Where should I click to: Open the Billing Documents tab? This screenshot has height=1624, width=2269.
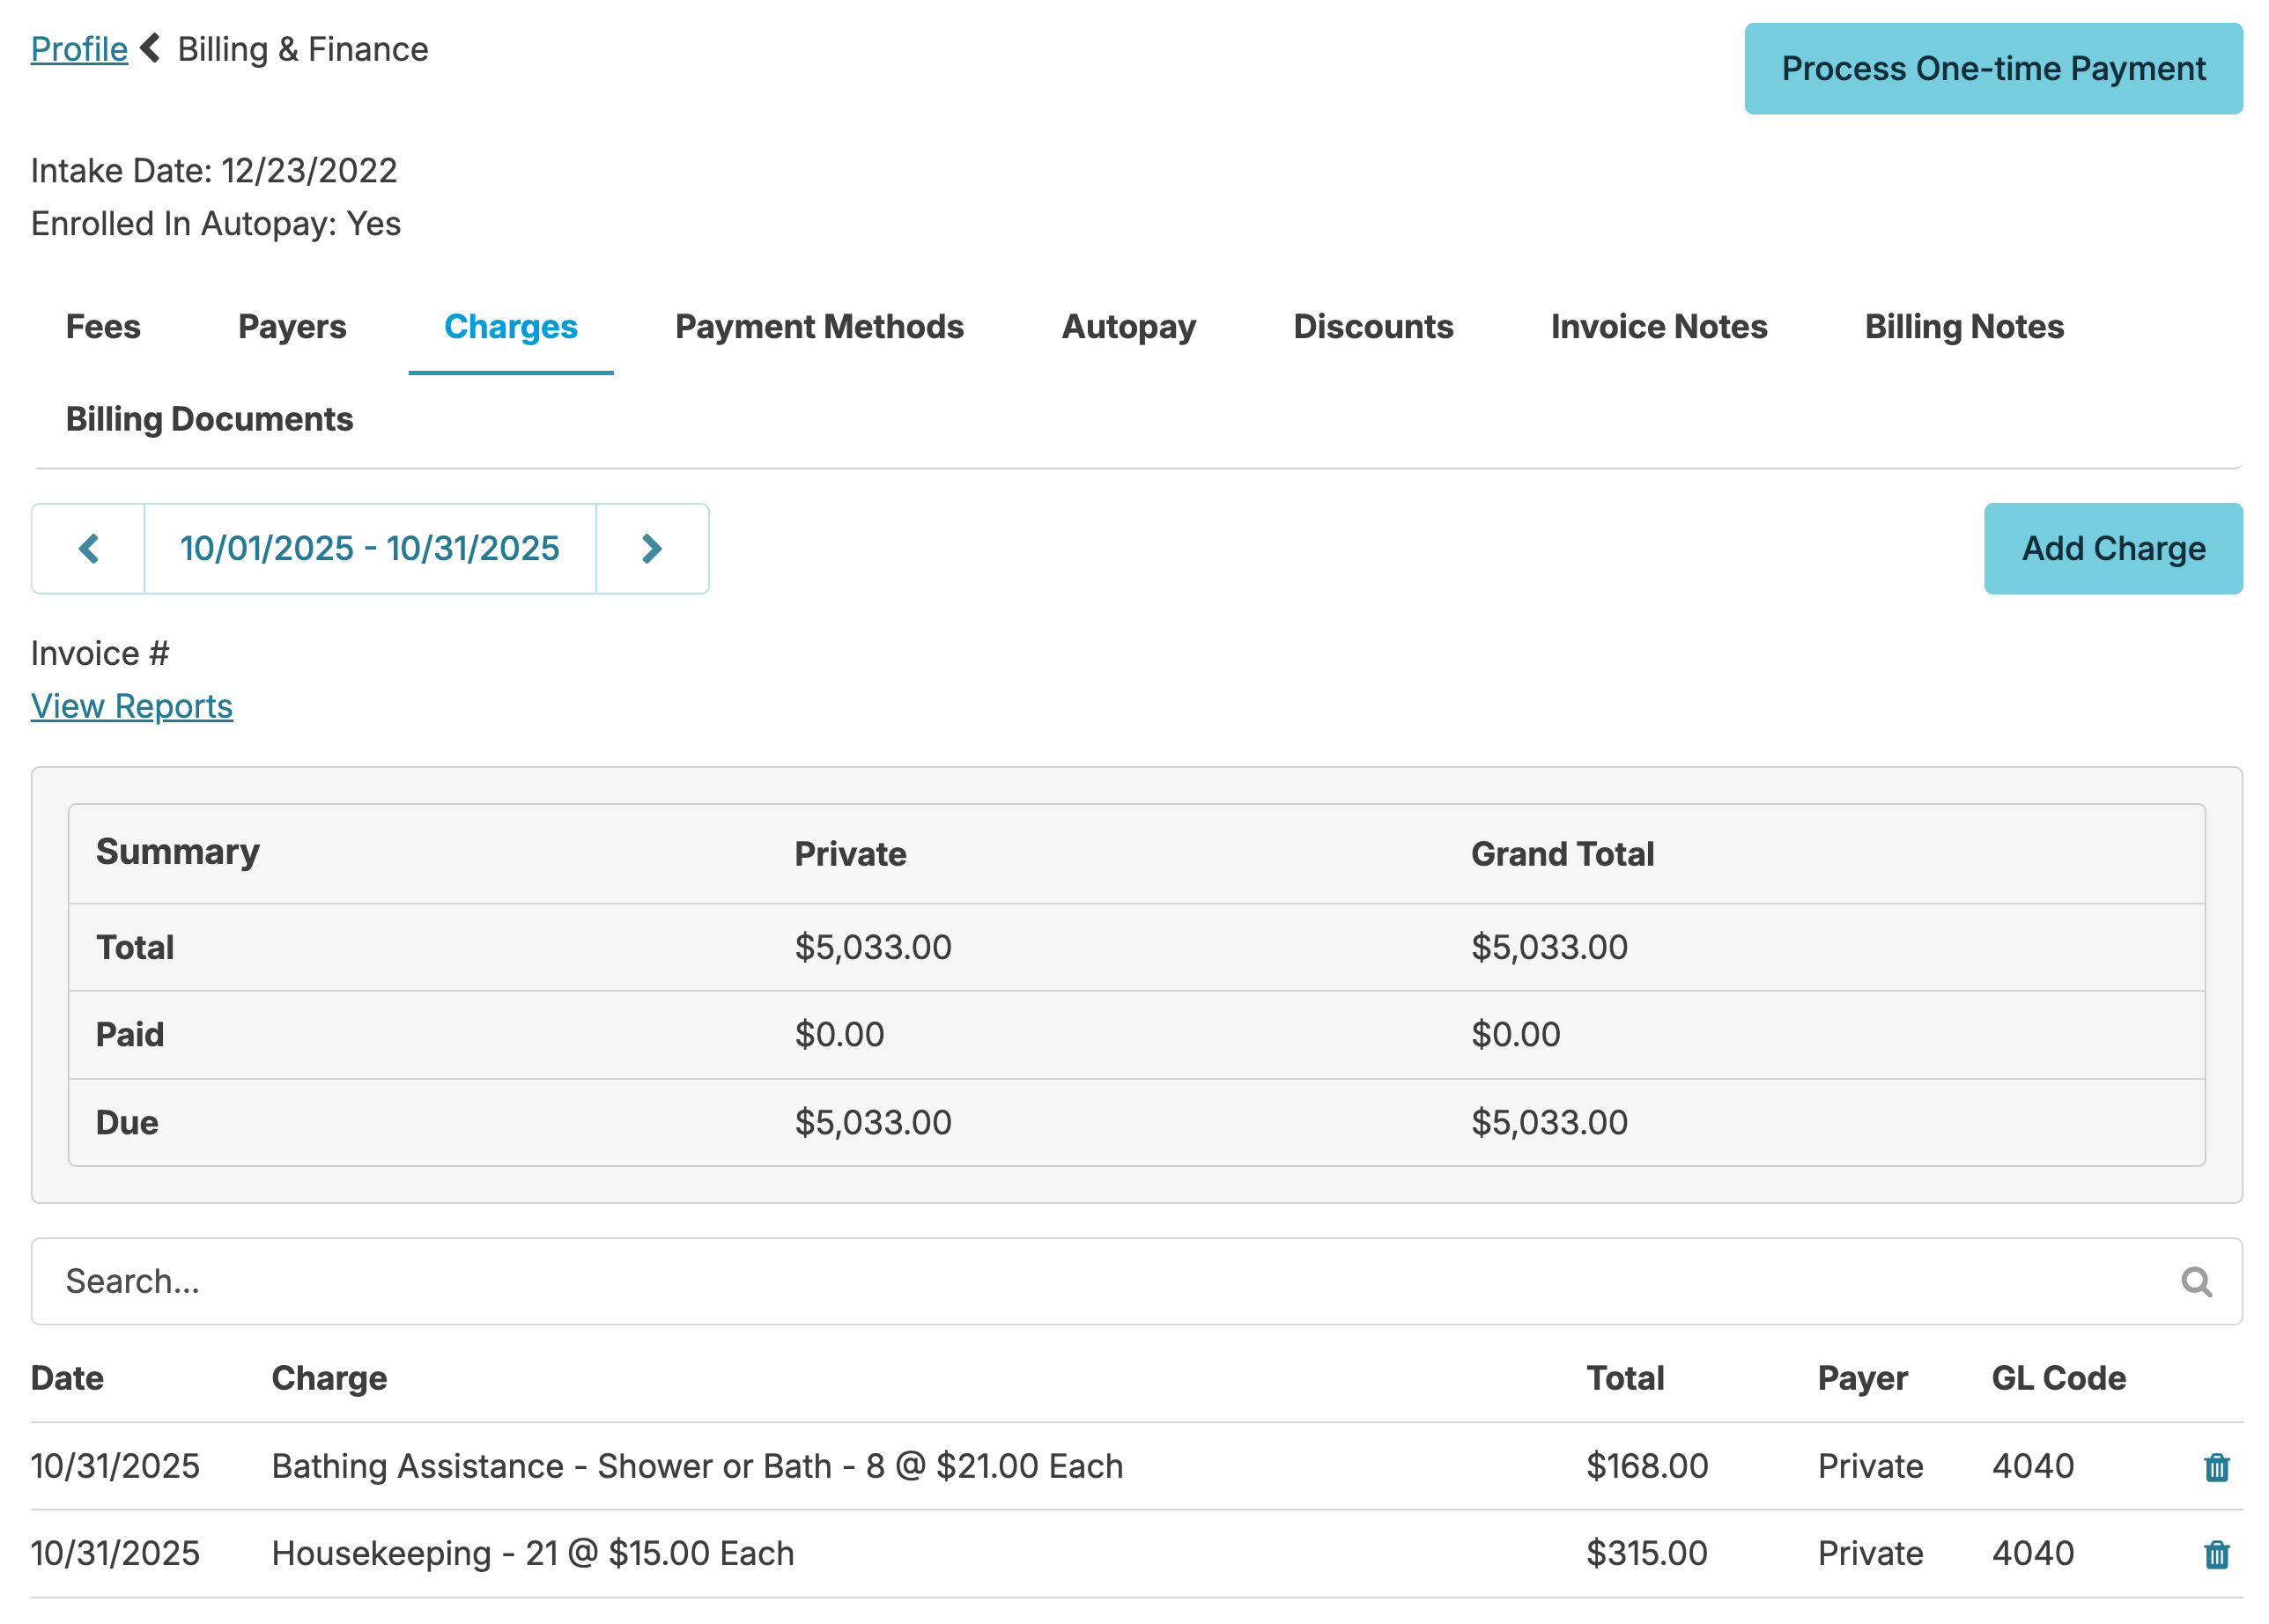[209, 419]
